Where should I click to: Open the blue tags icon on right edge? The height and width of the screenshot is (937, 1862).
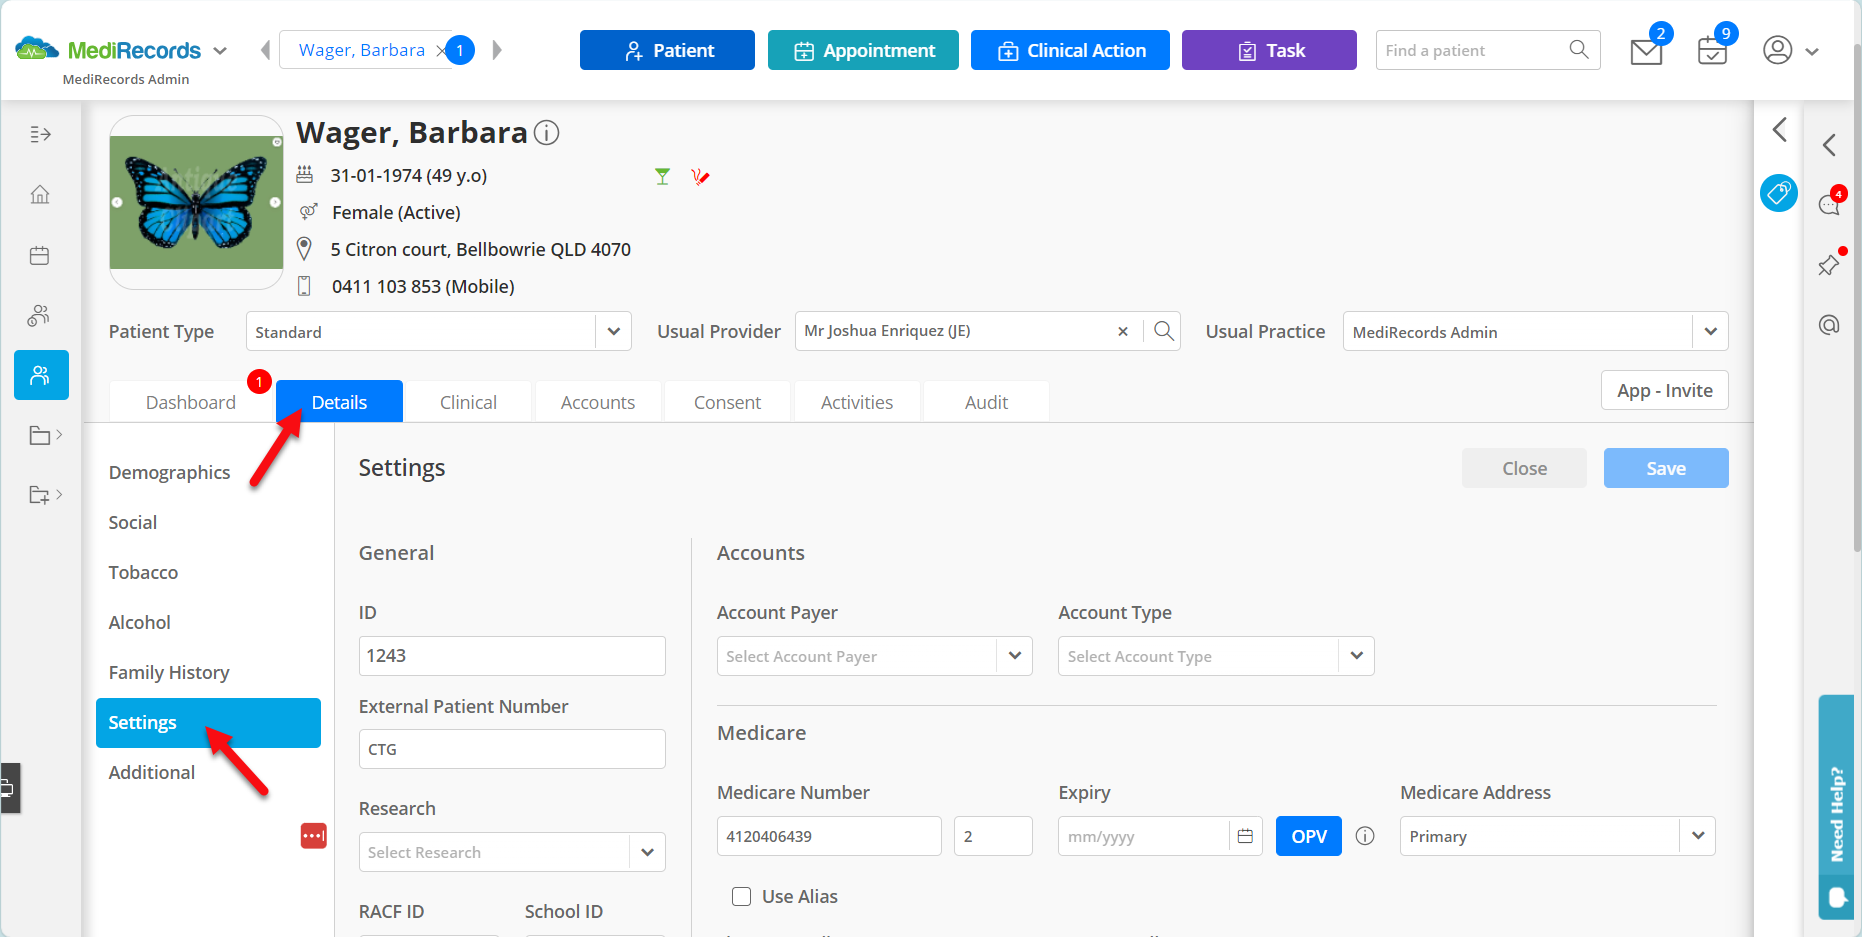(x=1779, y=193)
